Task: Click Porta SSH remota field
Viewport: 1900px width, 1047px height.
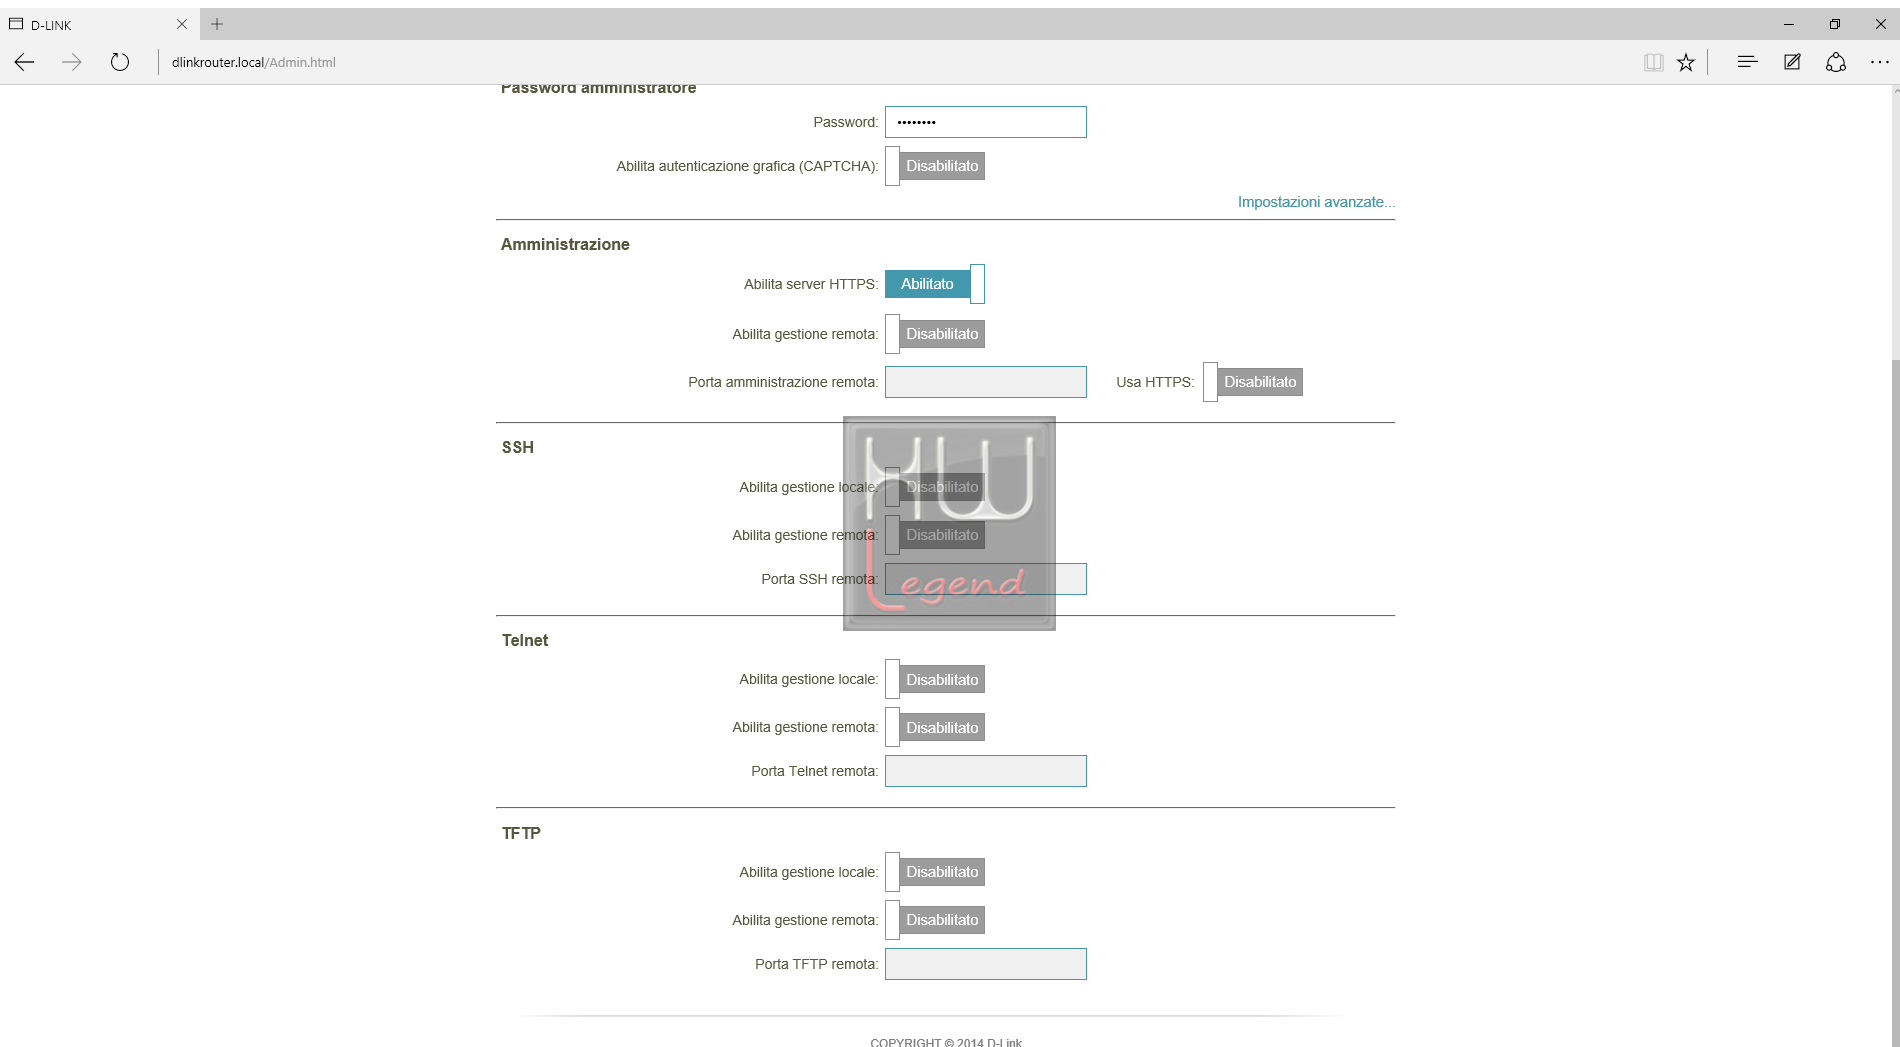Action: coord(985,579)
